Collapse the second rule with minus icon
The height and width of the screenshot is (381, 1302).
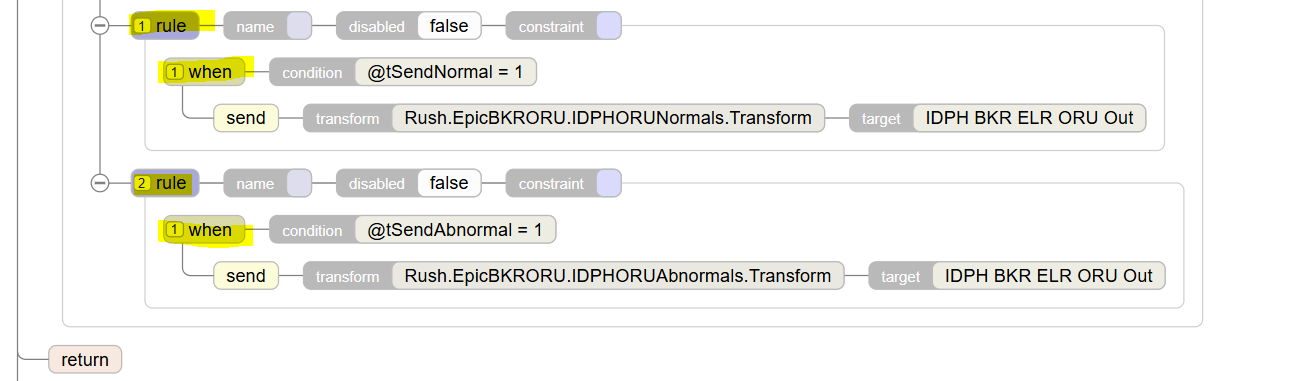100,183
